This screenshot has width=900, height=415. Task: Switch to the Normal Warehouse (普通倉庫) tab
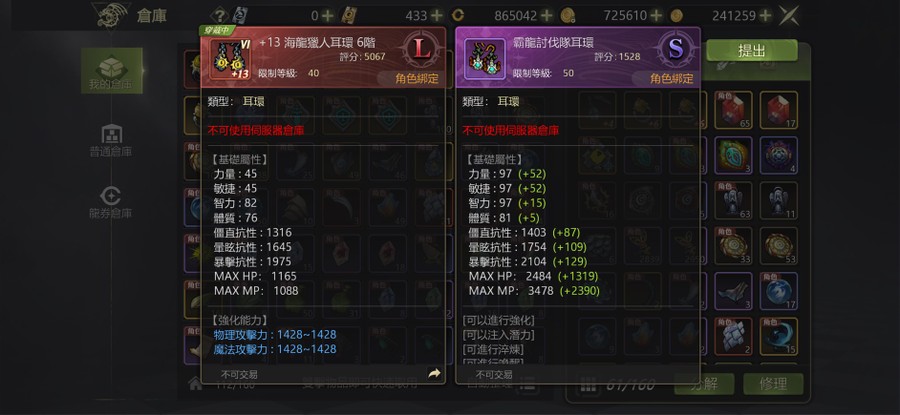pyautogui.click(x=111, y=140)
